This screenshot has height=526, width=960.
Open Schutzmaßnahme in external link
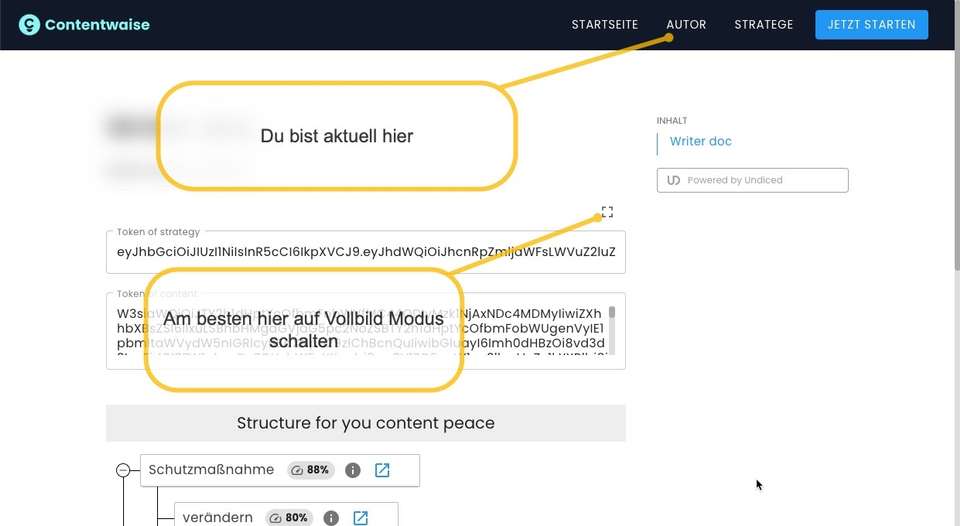pyautogui.click(x=382, y=470)
